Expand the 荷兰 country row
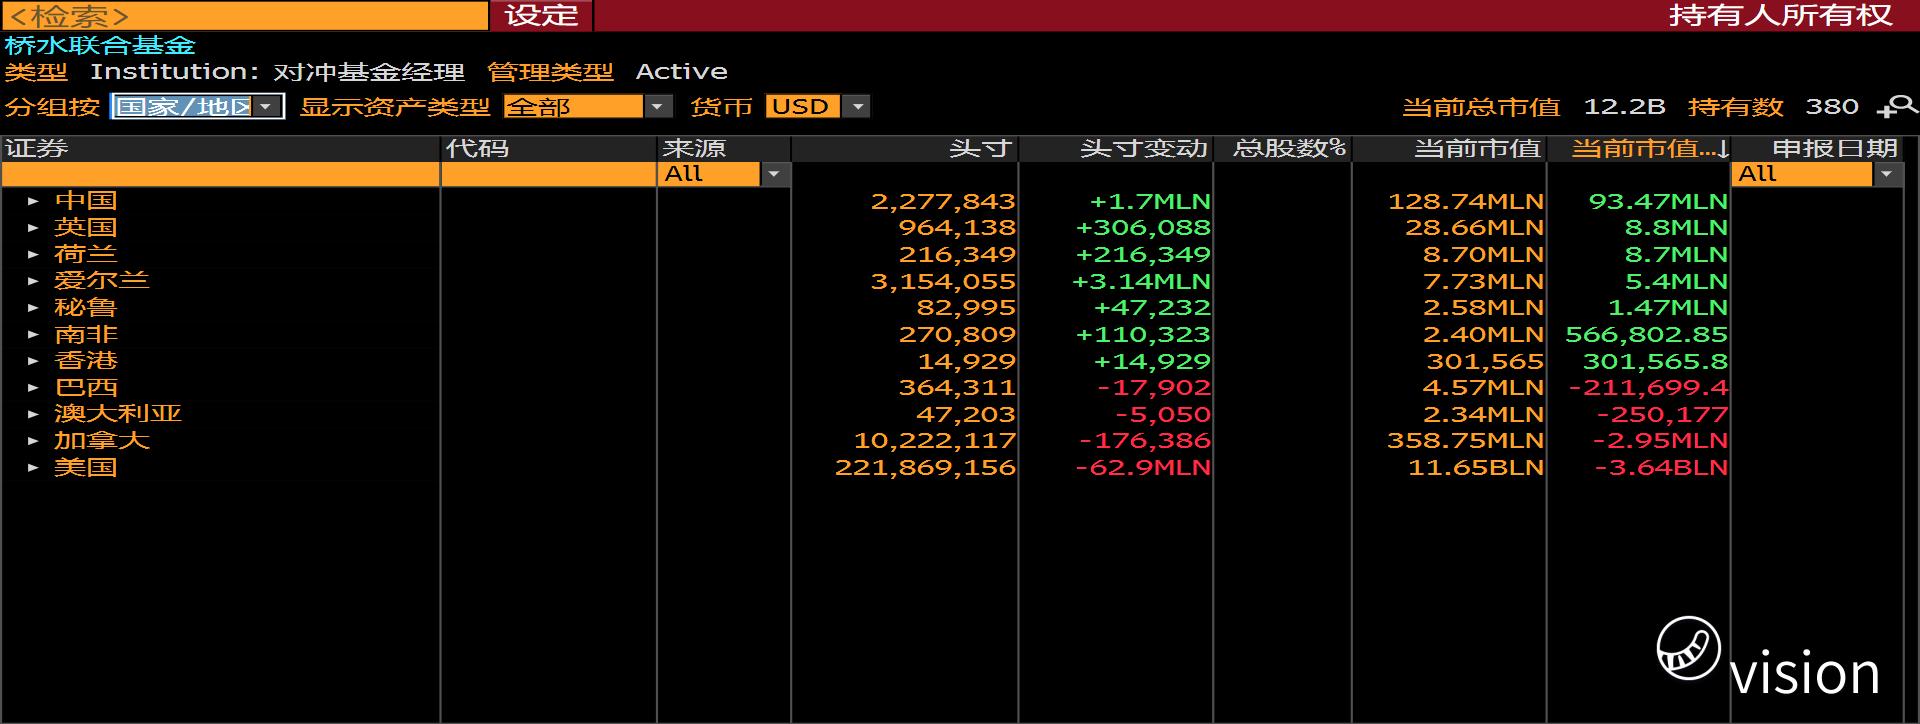1920x724 pixels. (x=34, y=254)
